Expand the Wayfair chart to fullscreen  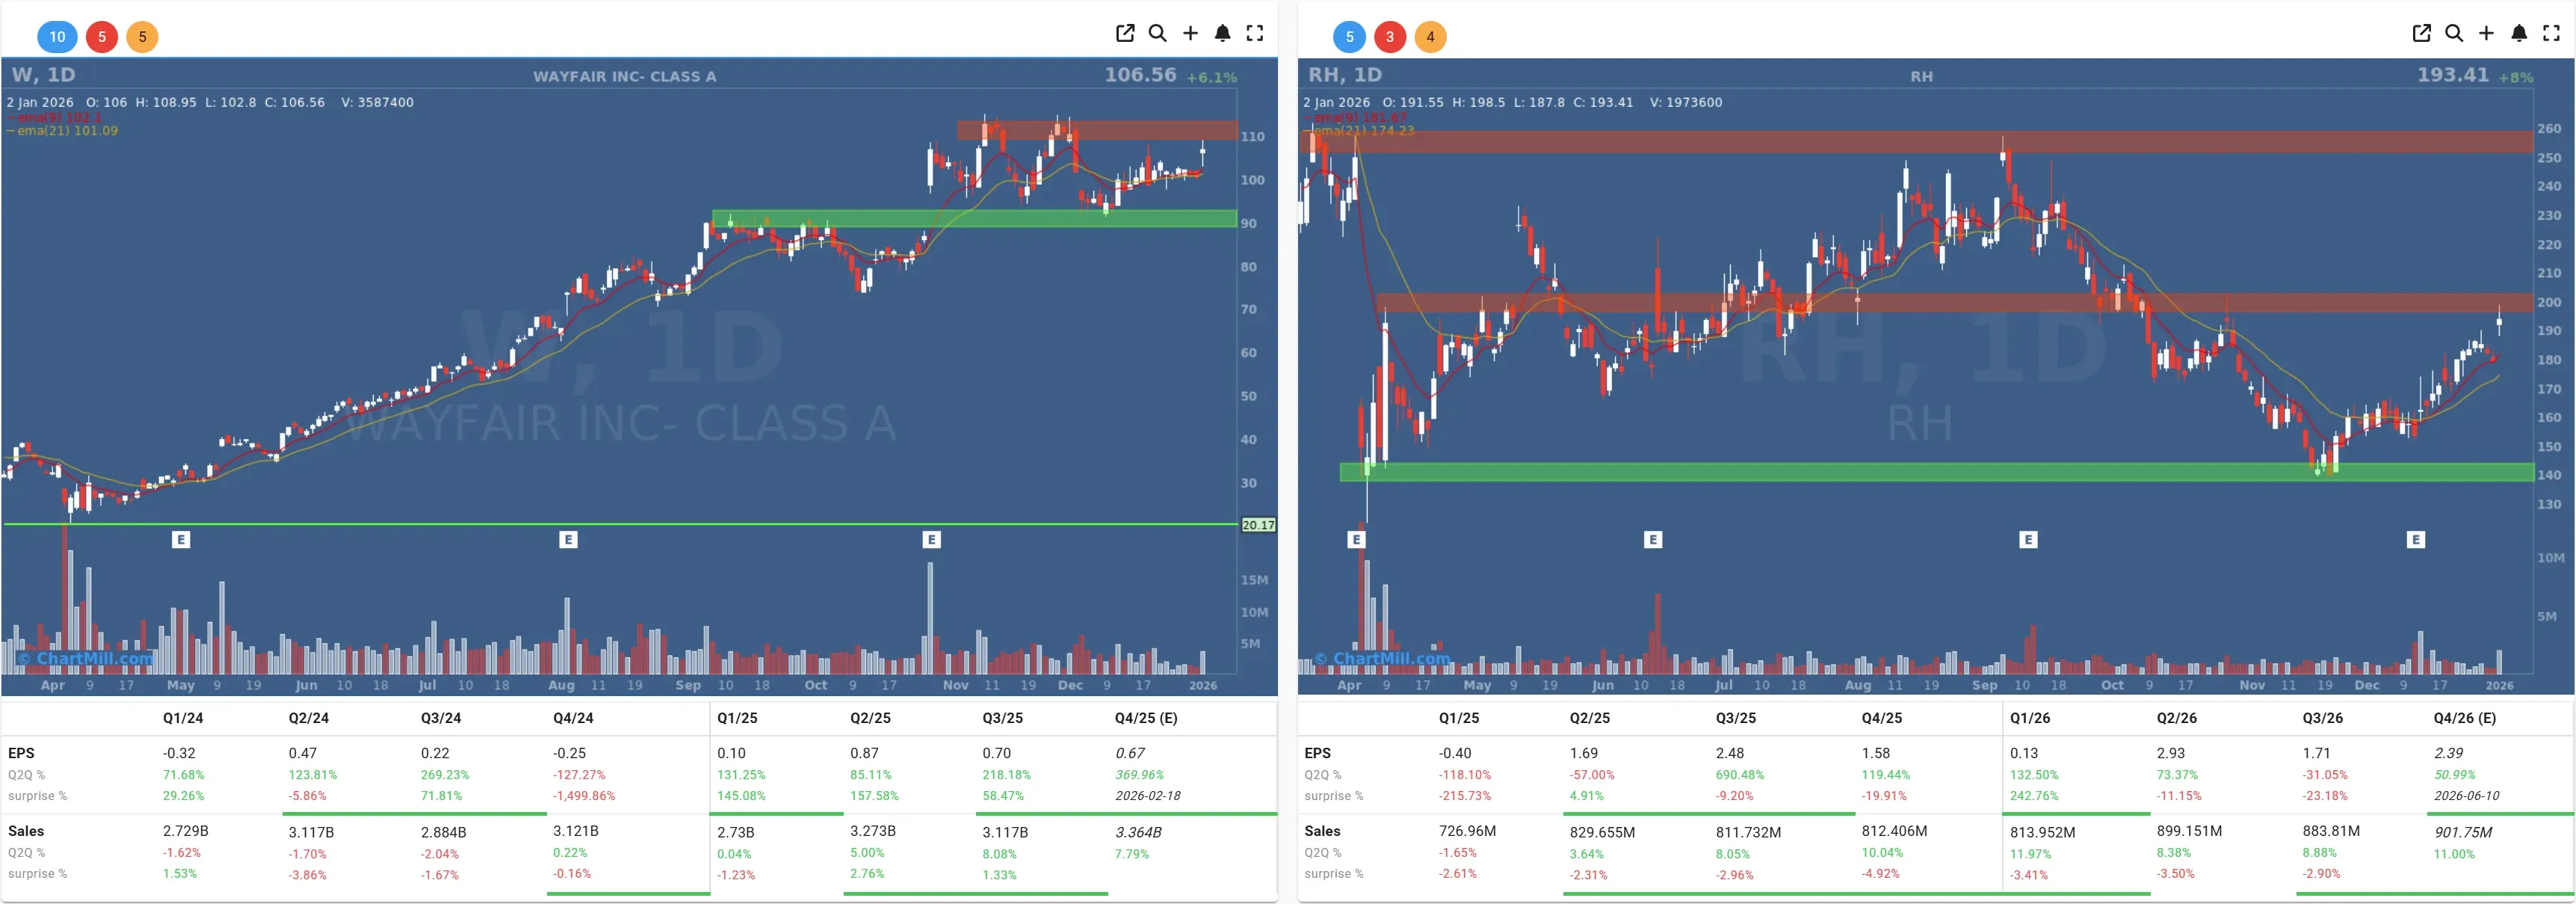1255,33
